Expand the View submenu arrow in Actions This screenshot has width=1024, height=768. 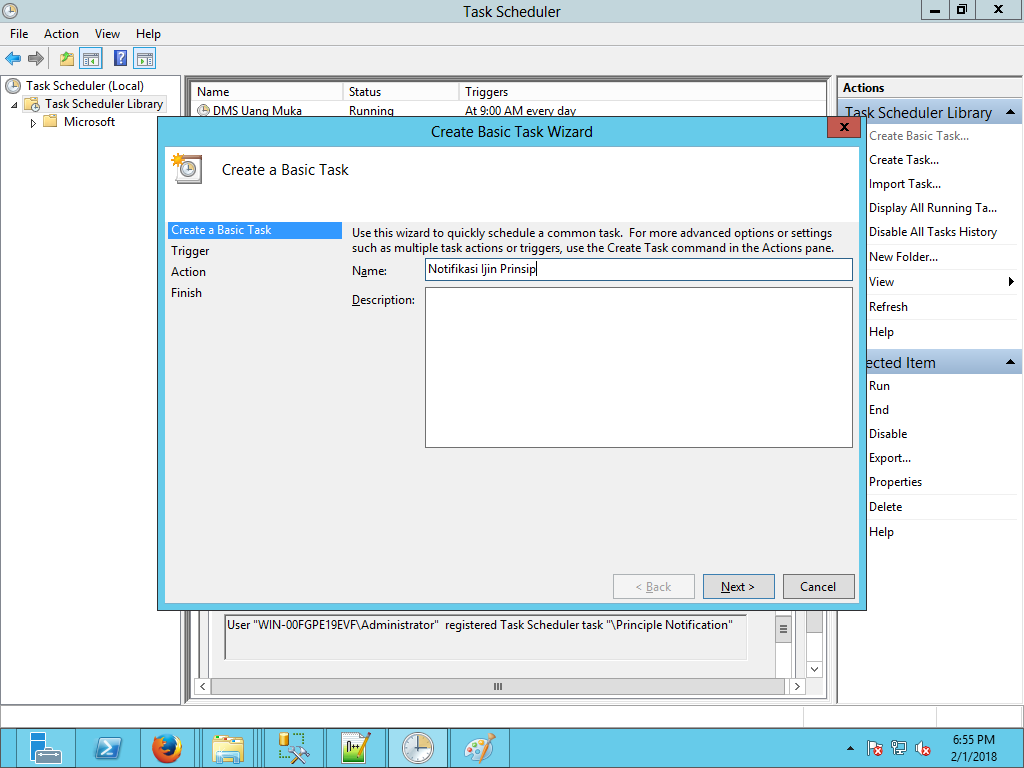click(1011, 282)
